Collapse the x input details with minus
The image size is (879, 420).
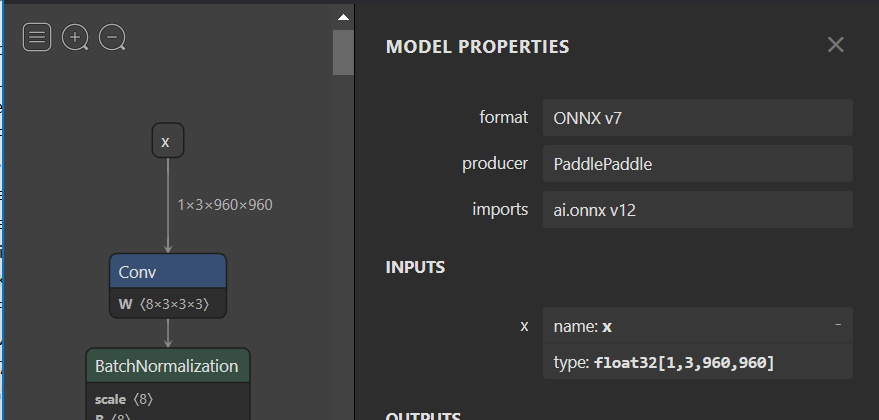point(837,325)
